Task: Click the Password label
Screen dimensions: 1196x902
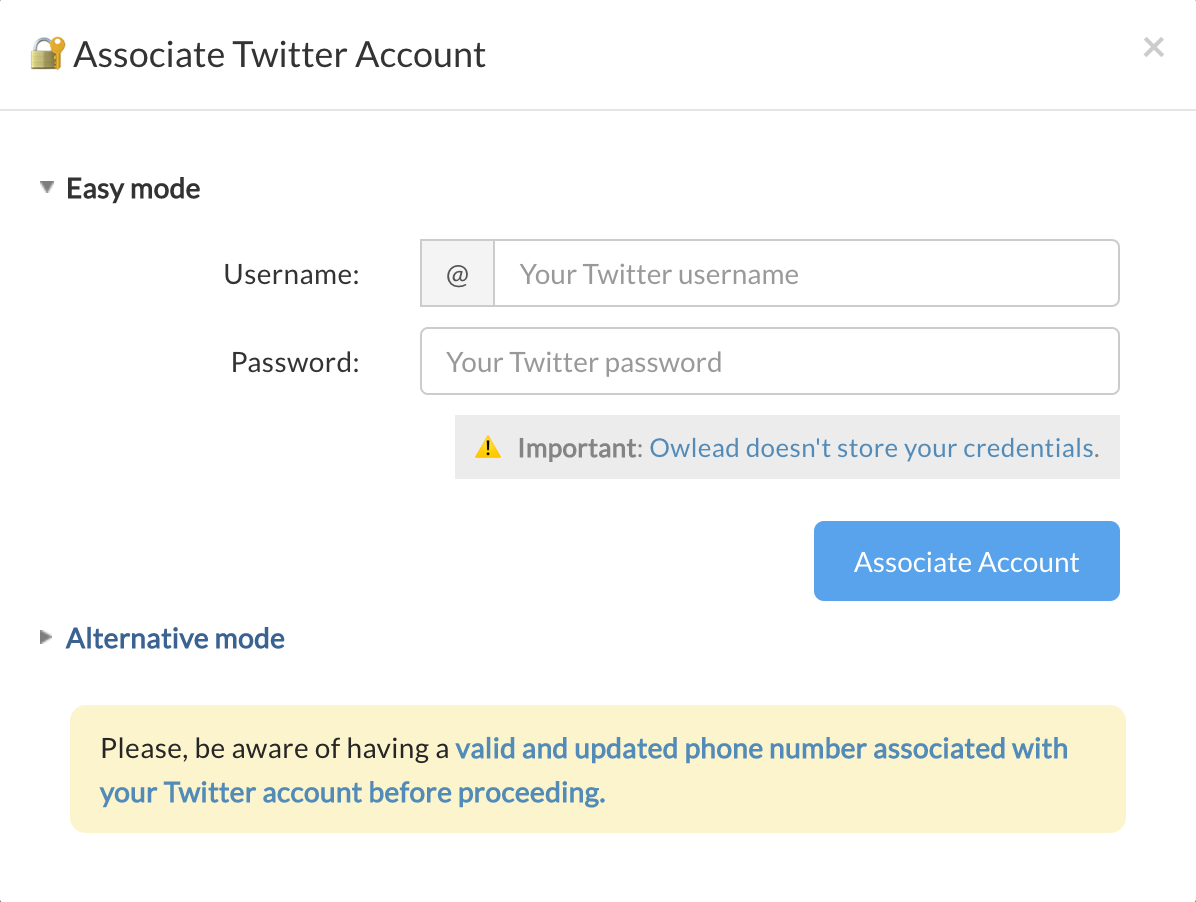Action: pos(295,362)
